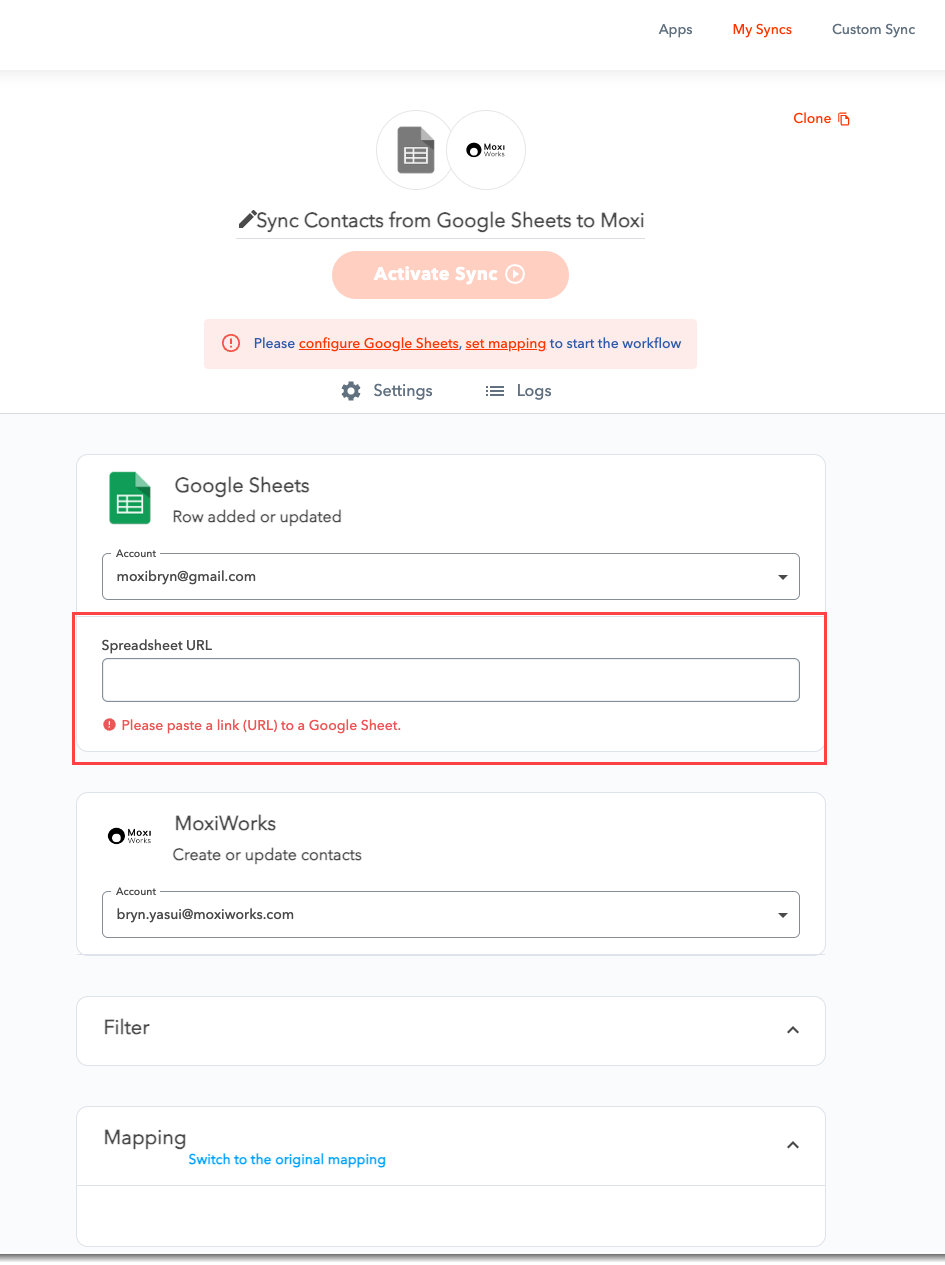945x1265 pixels.
Task: Click the MoxiWorks card title
Action: click(x=225, y=824)
